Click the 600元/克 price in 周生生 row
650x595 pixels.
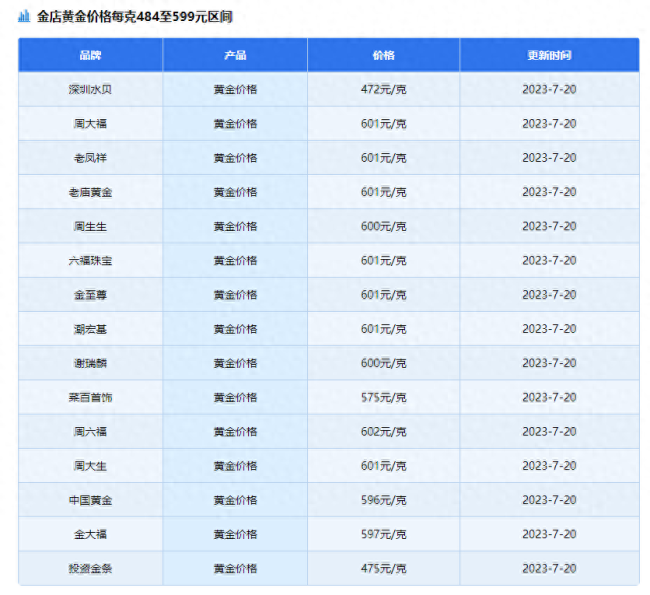(383, 226)
